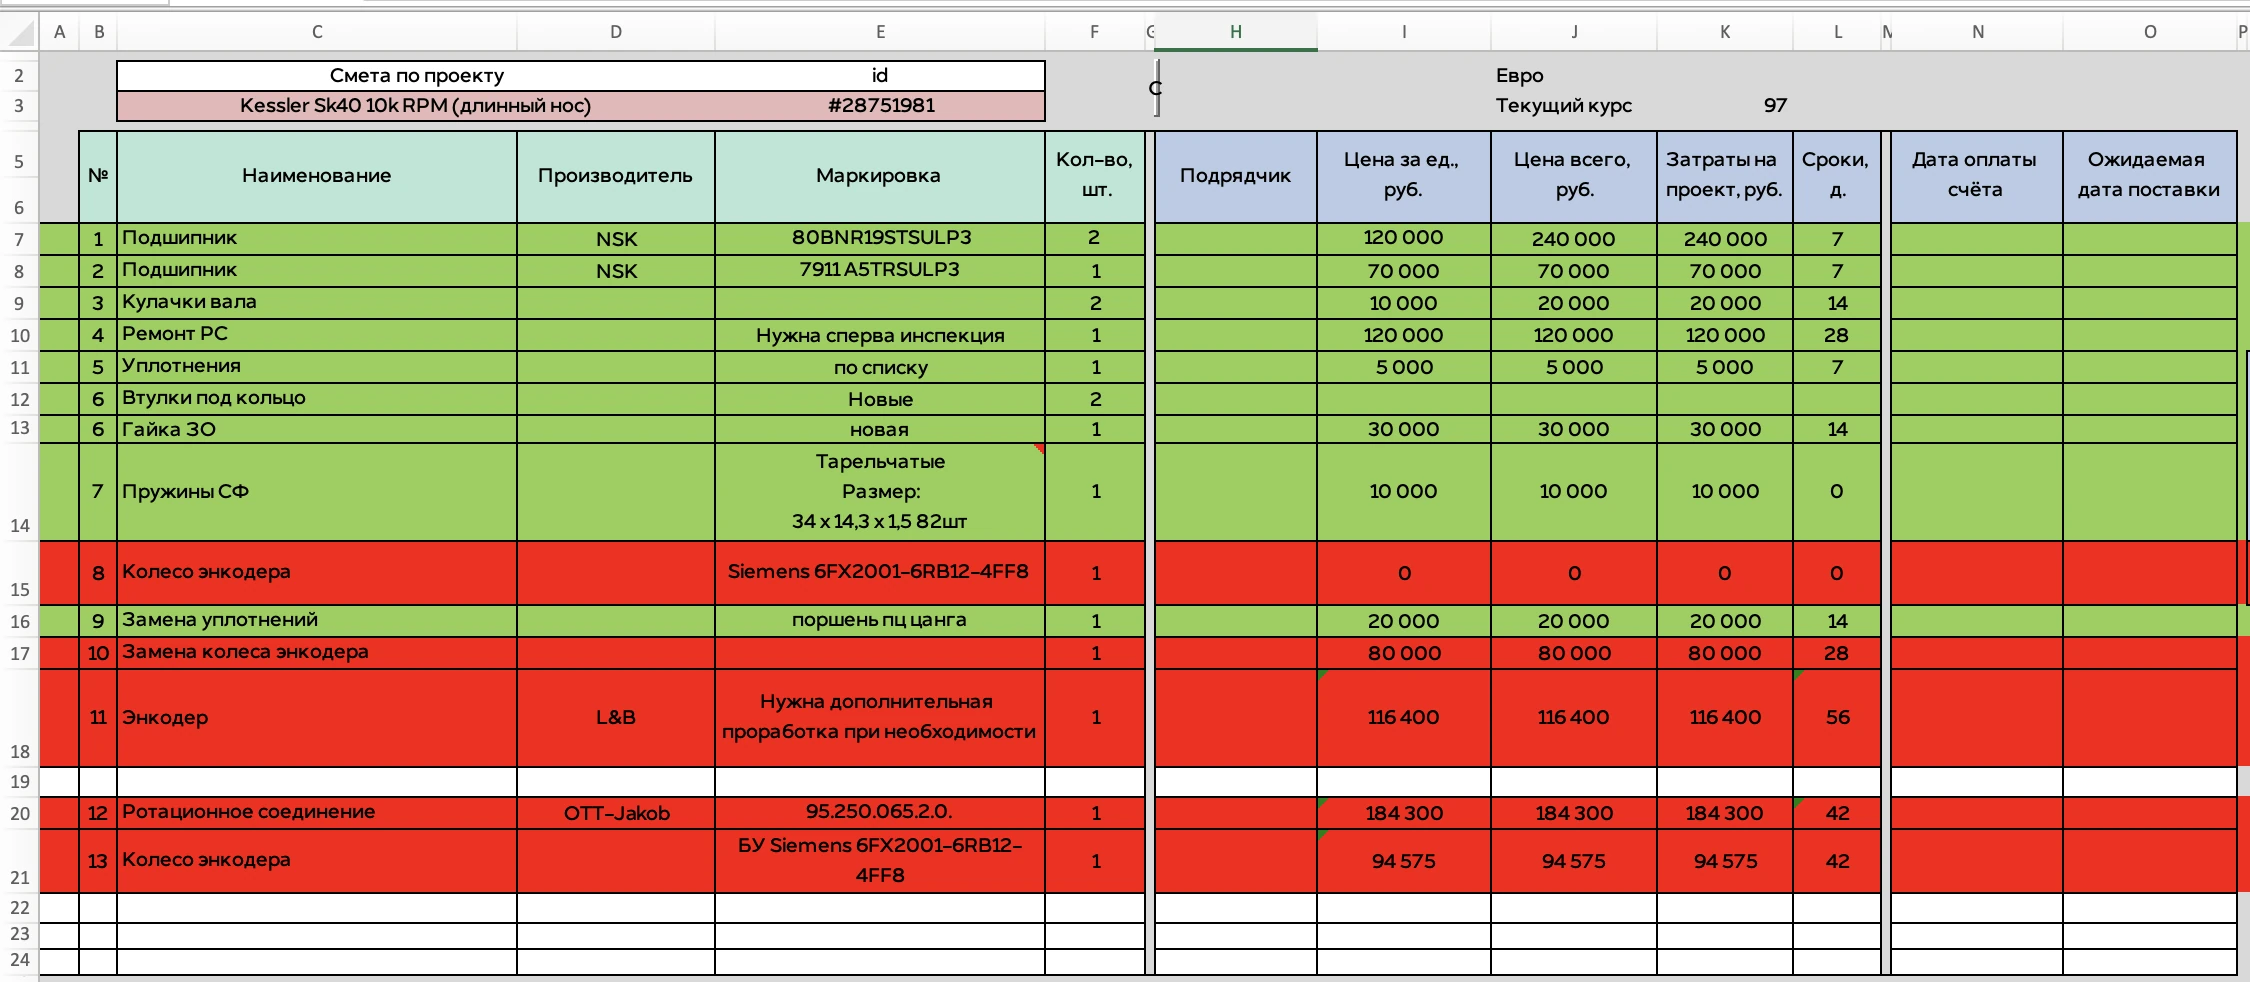
Task: Select the 'Замена колеса энкодера' cell
Action: point(317,653)
